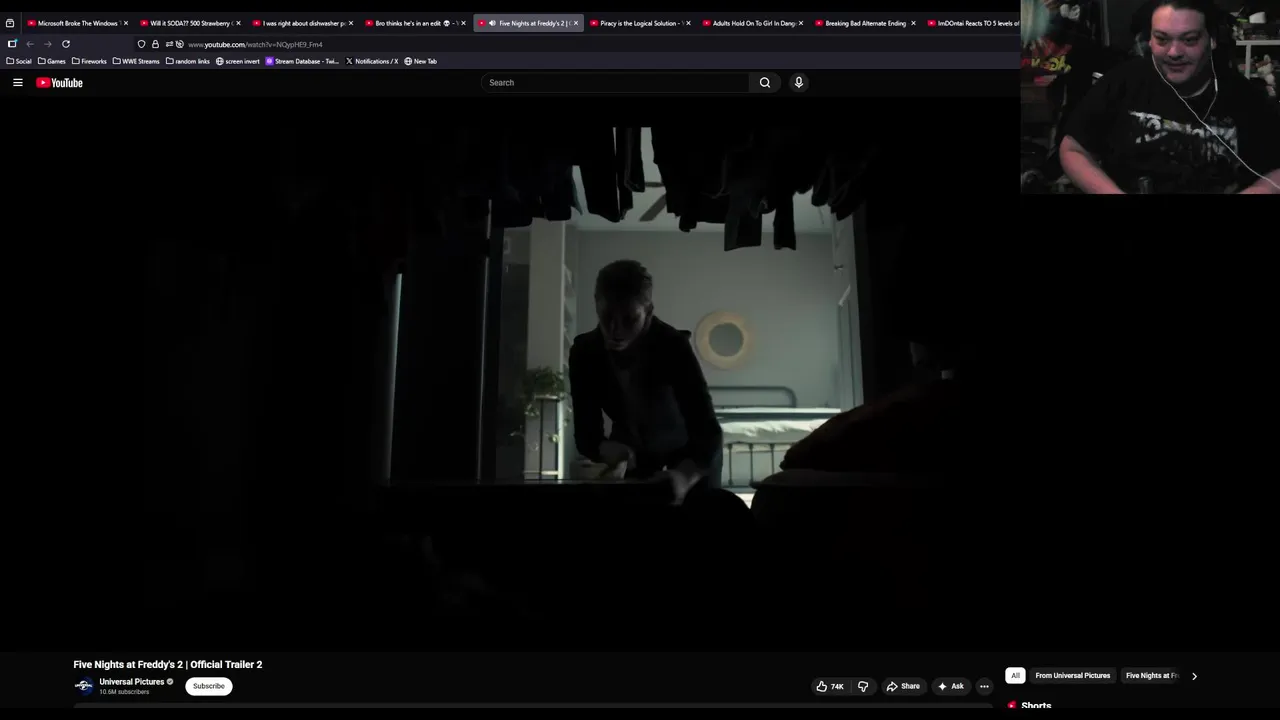This screenshot has width=1280, height=720.
Task: Open shield tracking protection icon
Action: (x=141, y=44)
